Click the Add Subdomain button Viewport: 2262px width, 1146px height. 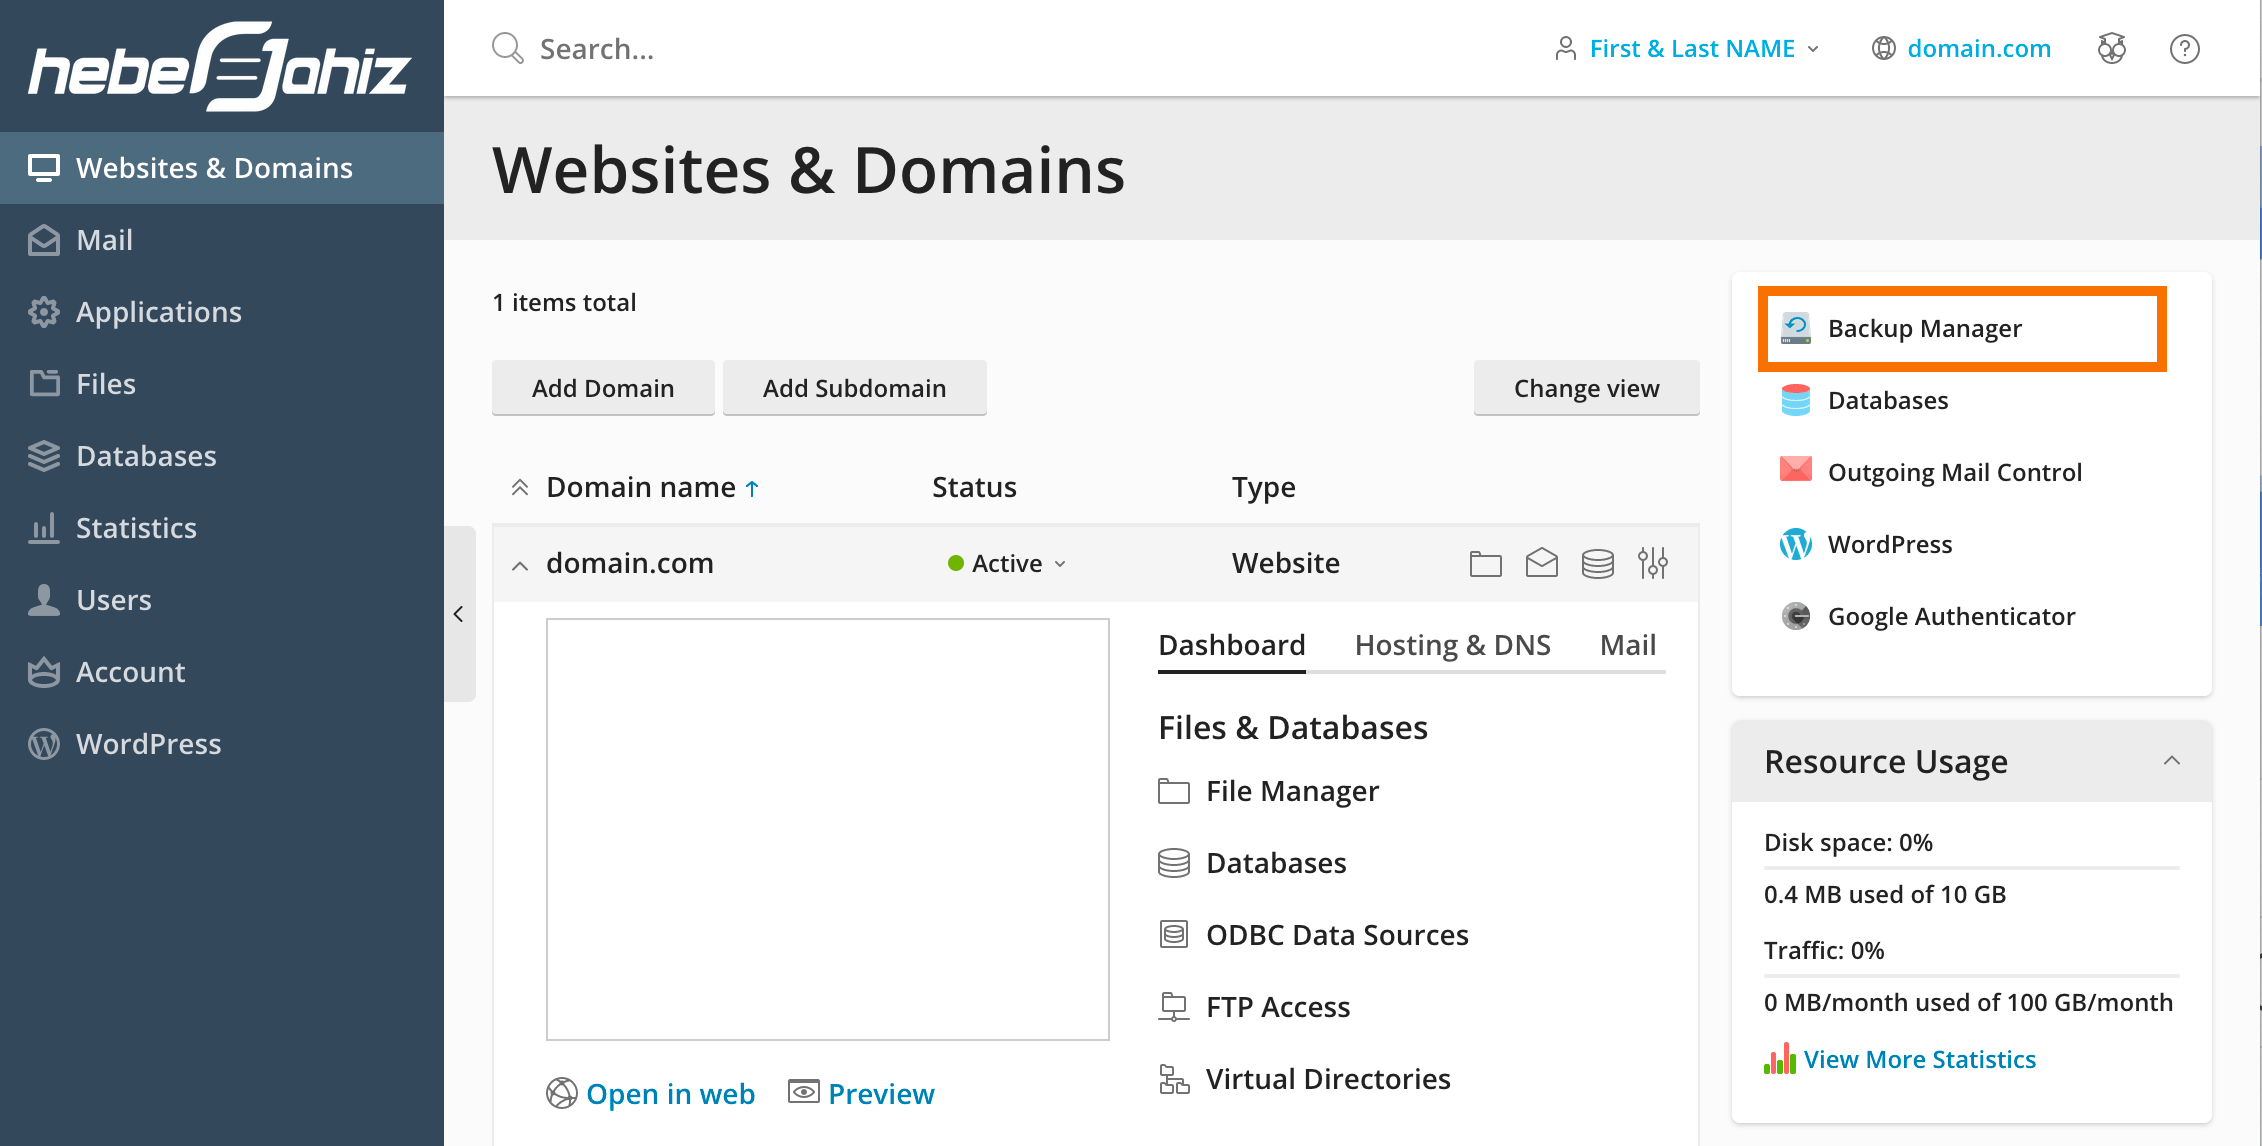(855, 388)
